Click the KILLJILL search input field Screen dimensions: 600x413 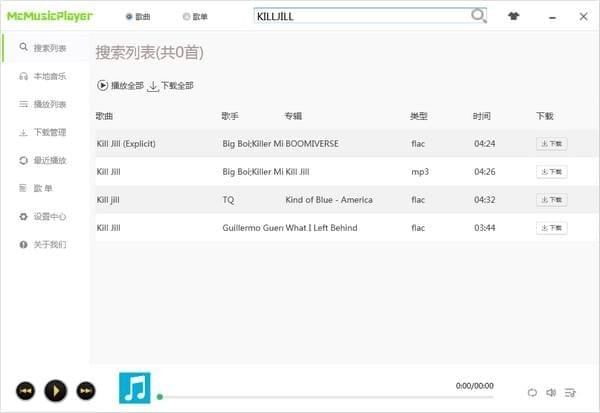point(362,16)
